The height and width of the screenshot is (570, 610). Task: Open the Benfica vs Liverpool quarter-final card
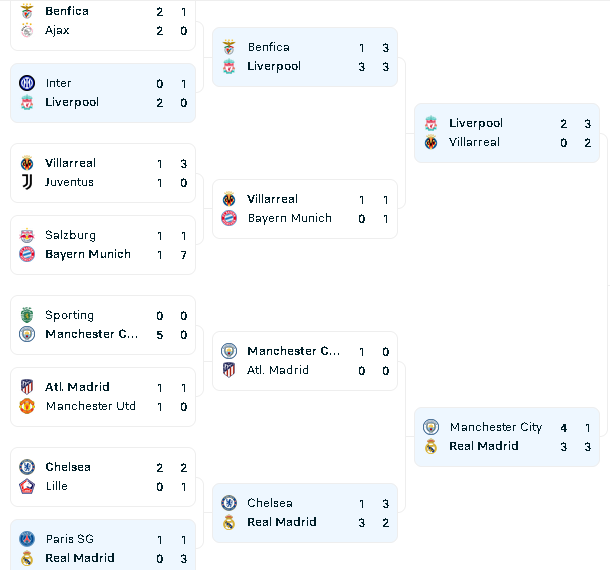click(305, 57)
